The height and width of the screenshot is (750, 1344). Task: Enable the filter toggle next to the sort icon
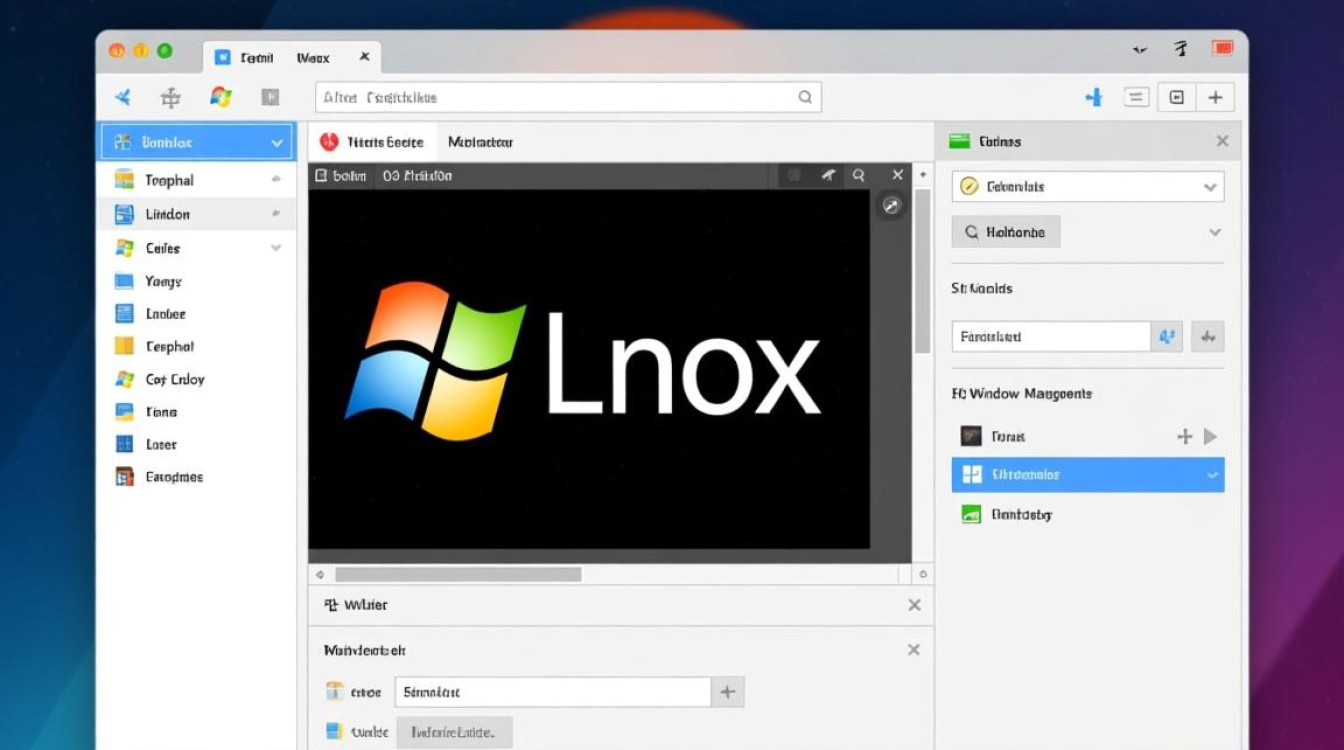[1207, 337]
